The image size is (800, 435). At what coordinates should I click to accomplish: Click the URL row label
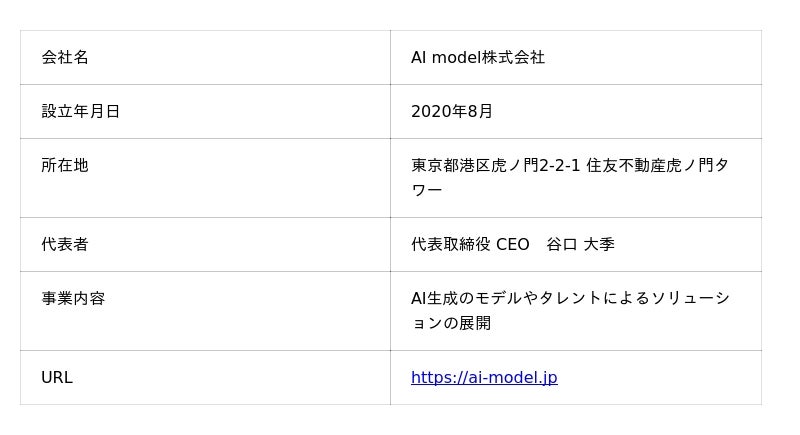[57, 378]
